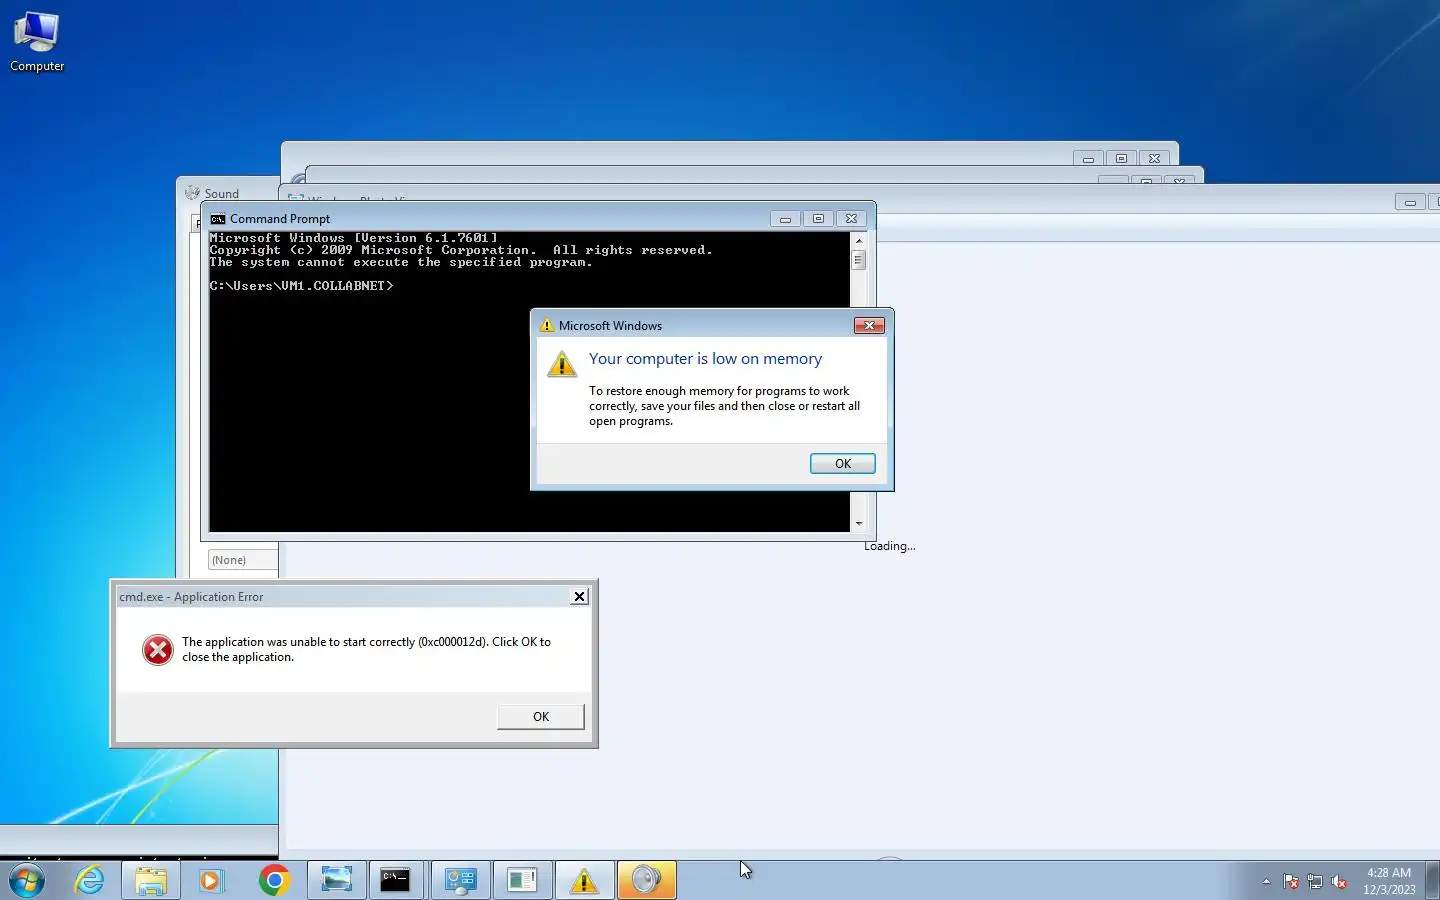Minimize the topmost background window behind Command Prompt
The image size is (1440, 900).
(x=1088, y=158)
